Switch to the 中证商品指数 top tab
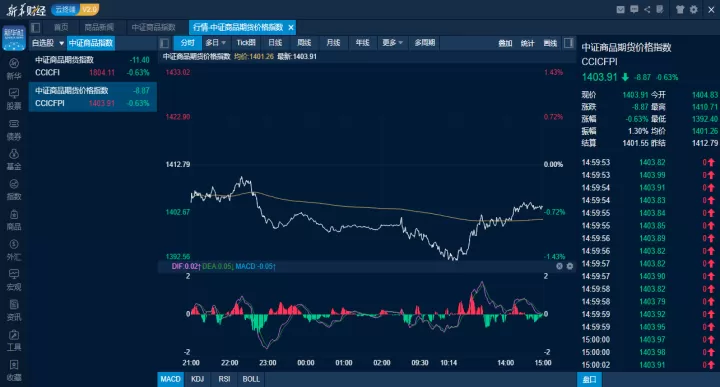Viewport: 720px width, 387px height. [x=153, y=28]
